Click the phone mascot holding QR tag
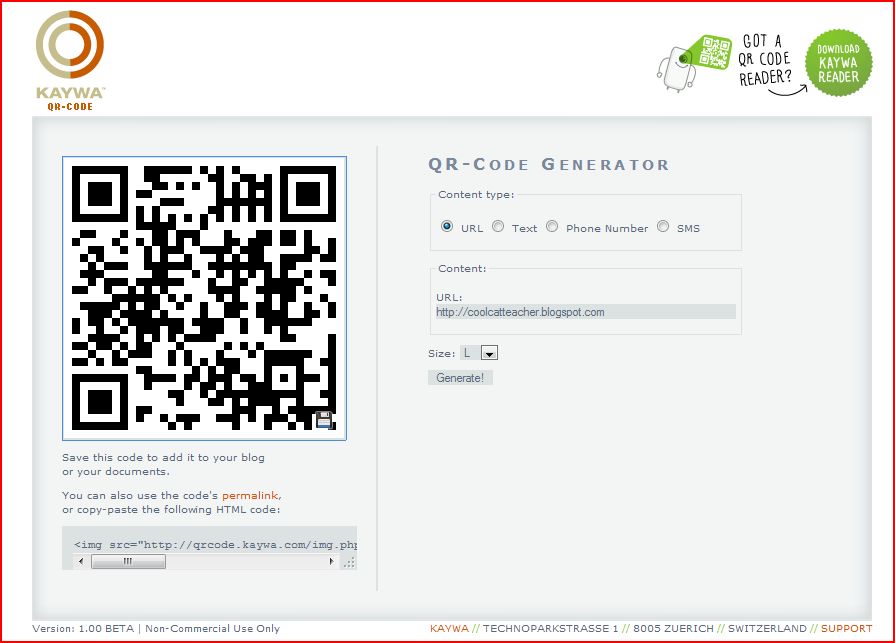This screenshot has height=643, width=895. (x=693, y=63)
